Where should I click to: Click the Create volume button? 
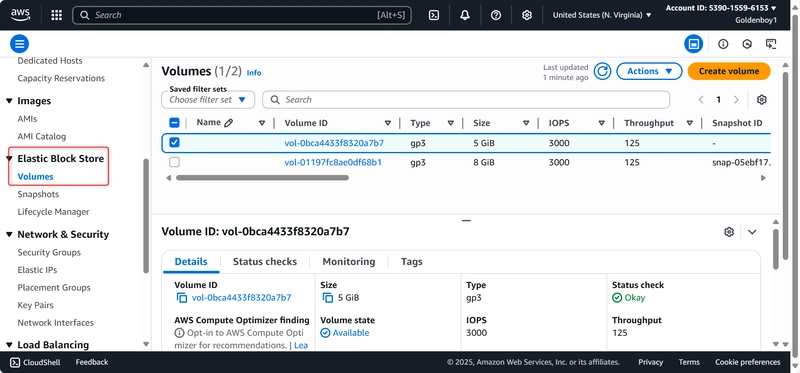click(x=729, y=71)
